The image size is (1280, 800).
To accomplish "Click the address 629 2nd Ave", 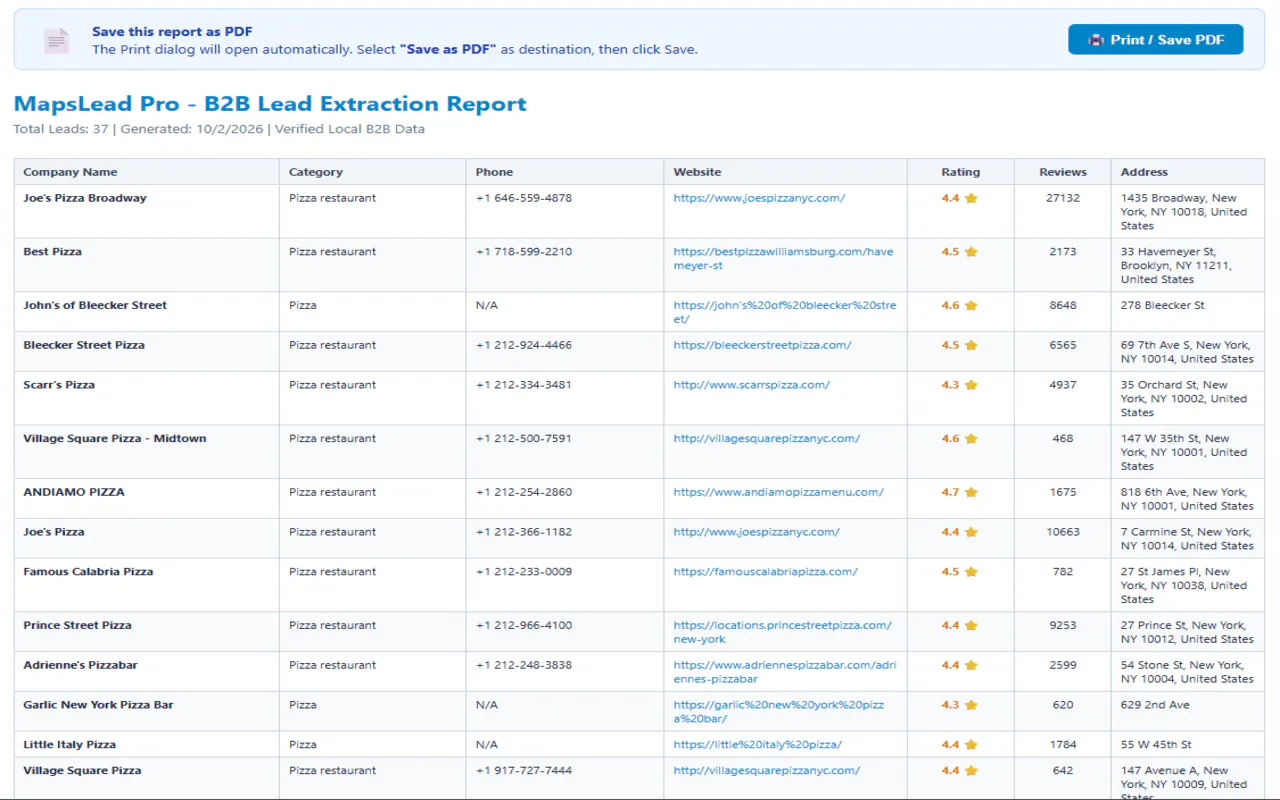I will coord(1155,705).
